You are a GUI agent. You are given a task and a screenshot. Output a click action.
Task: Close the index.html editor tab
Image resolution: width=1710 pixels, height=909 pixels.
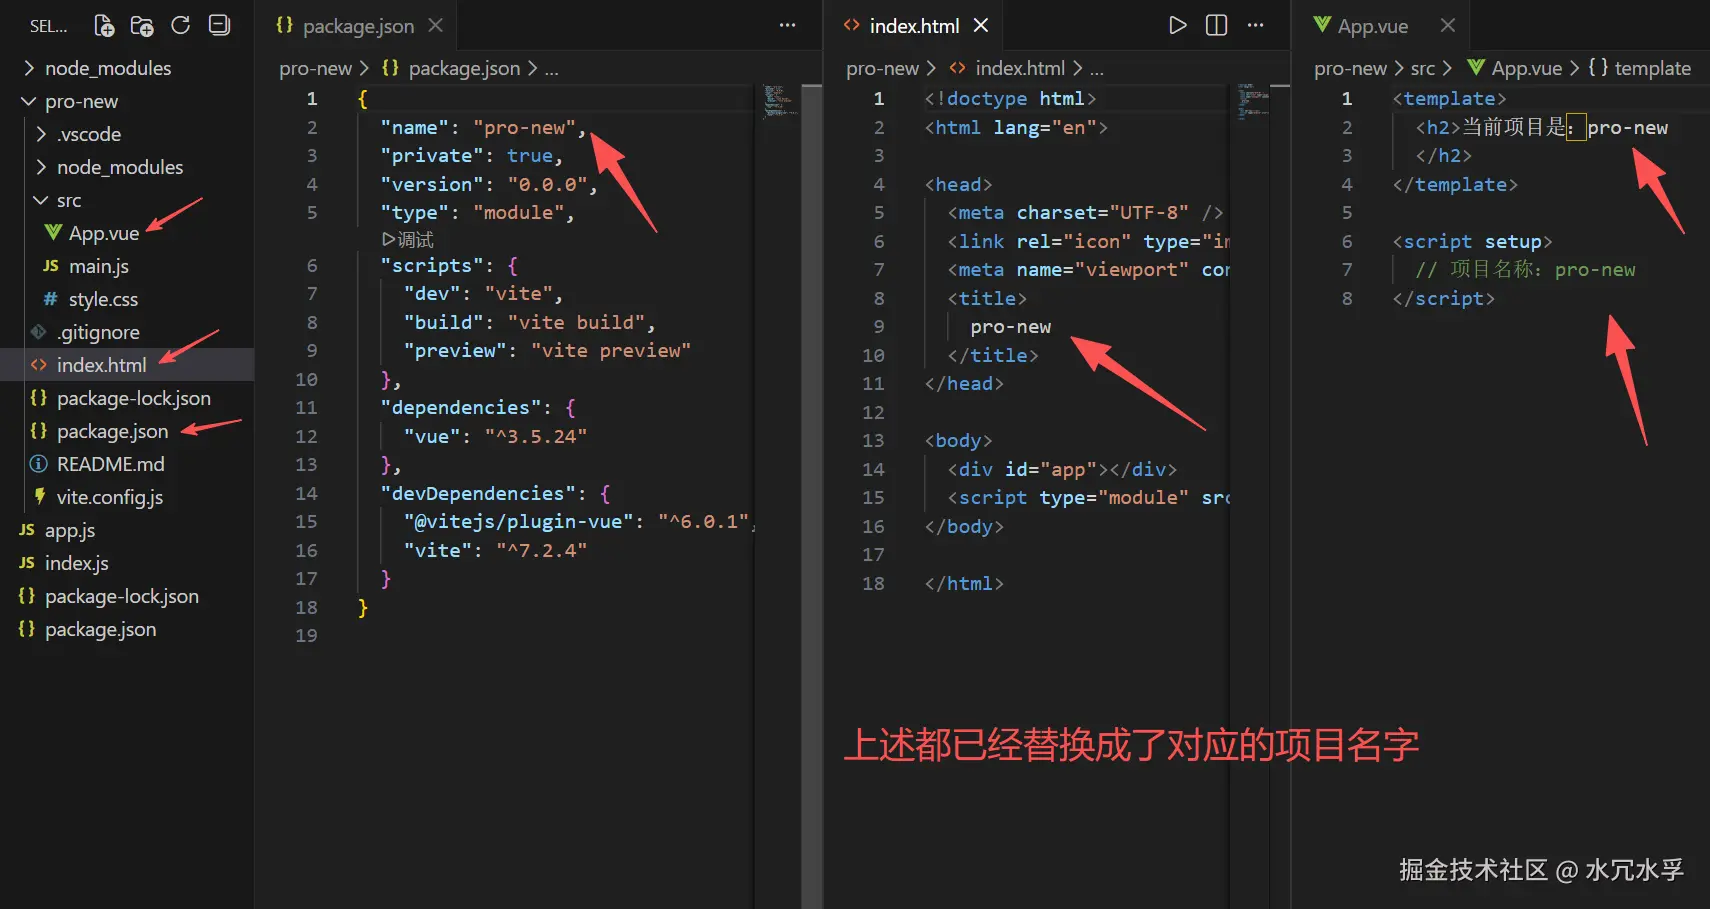[981, 25]
